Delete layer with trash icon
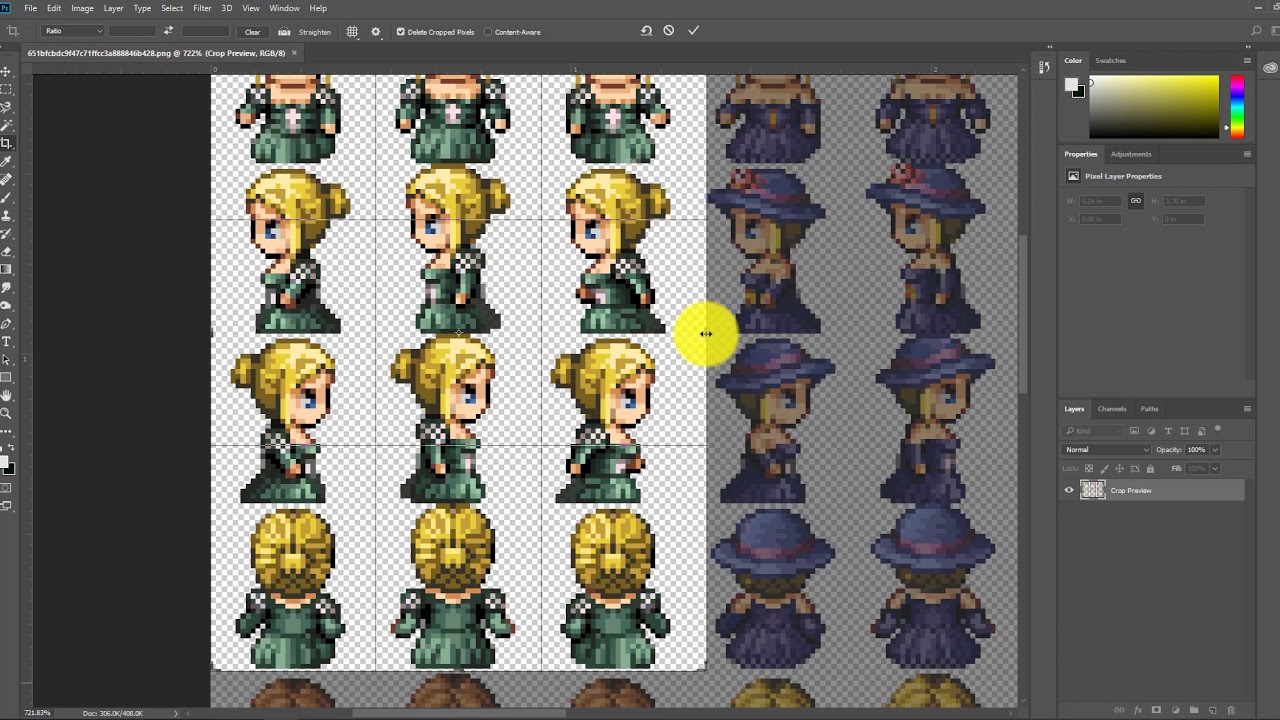The width and height of the screenshot is (1280, 720). 1231,710
